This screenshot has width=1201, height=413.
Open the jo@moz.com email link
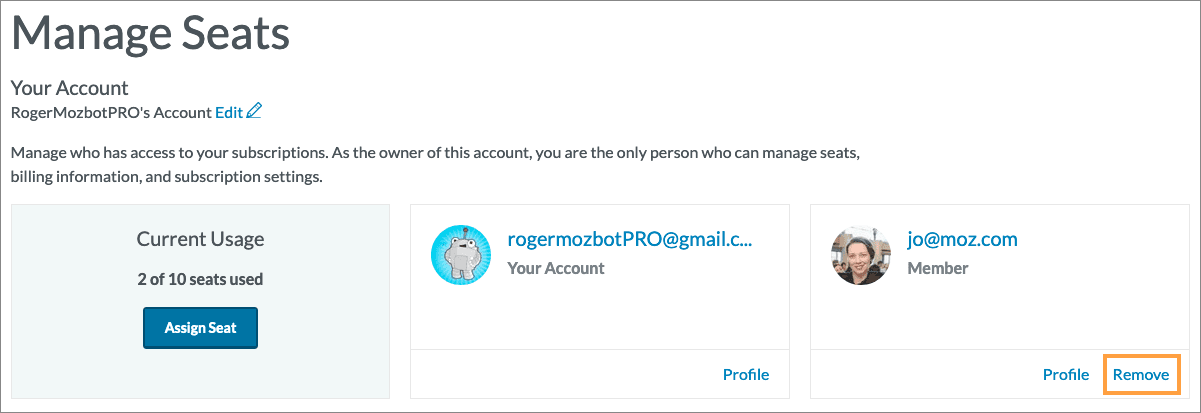962,240
